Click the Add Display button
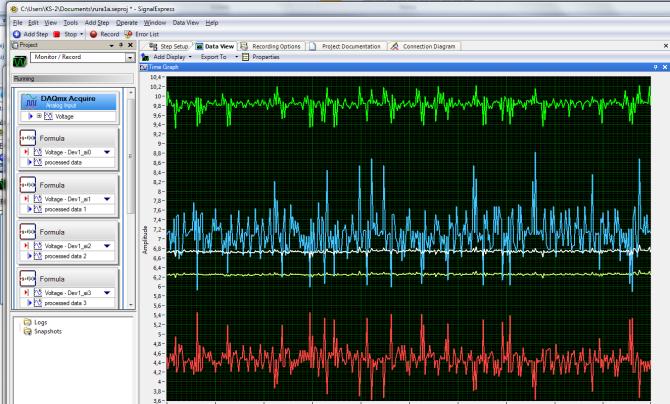This screenshot has width=670, height=404. (x=164, y=57)
